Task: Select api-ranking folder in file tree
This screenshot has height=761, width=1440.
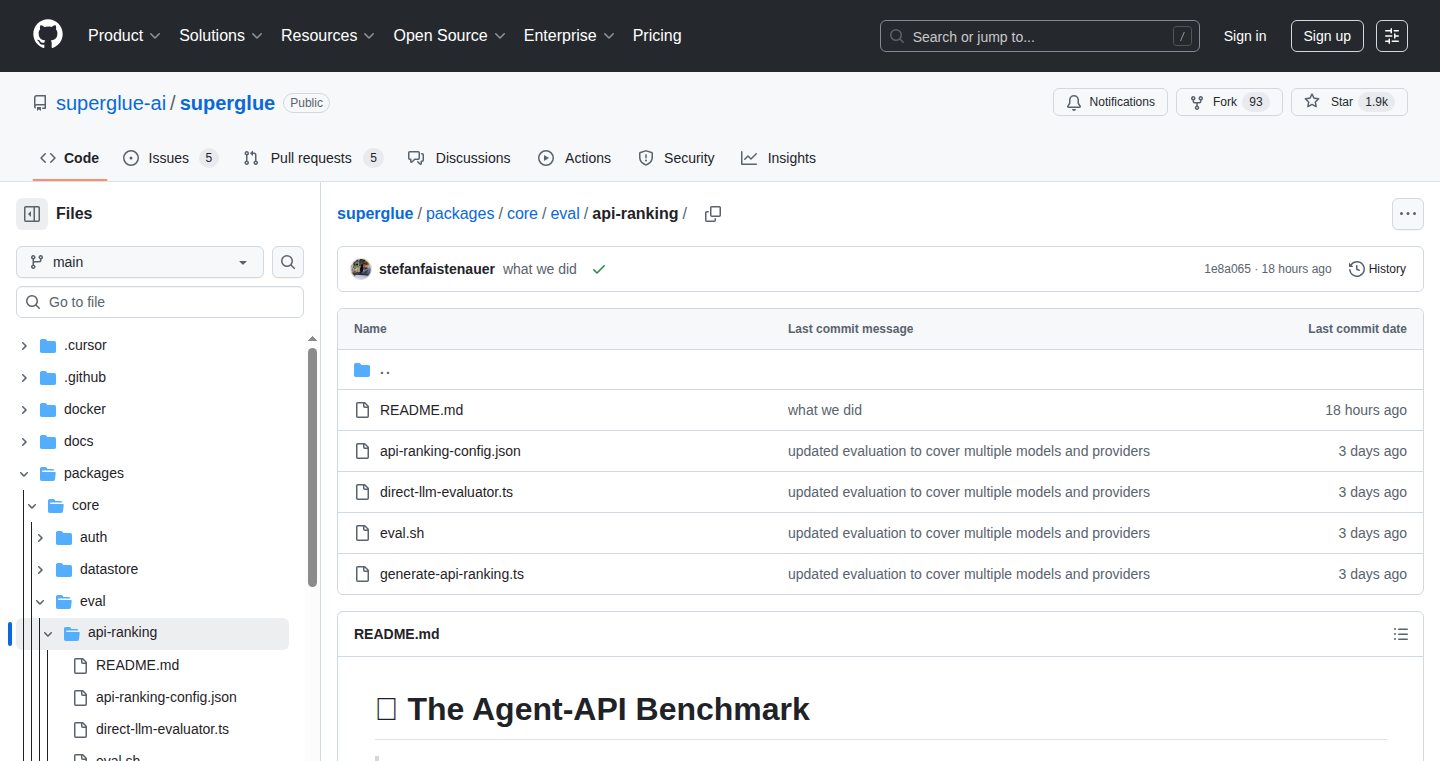Action: tap(152, 633)
